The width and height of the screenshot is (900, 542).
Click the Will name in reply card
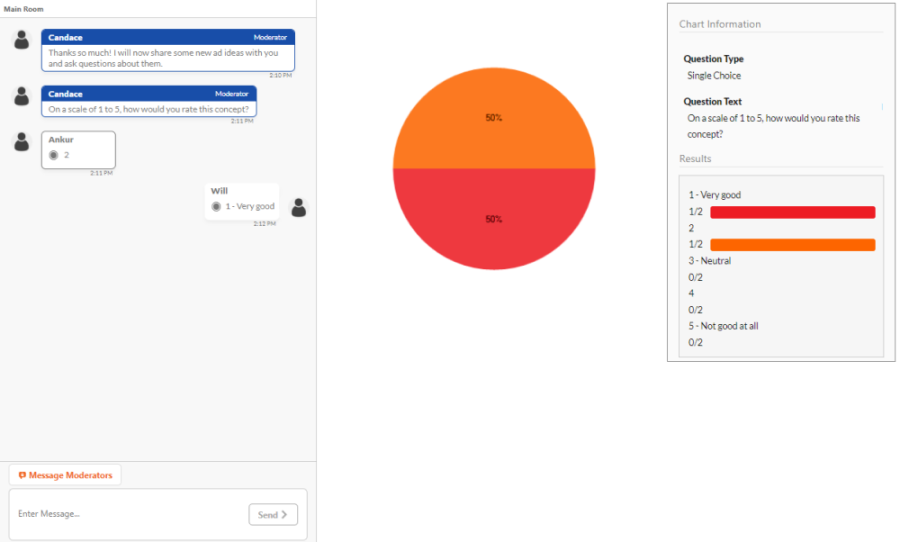tap(219, 191)
